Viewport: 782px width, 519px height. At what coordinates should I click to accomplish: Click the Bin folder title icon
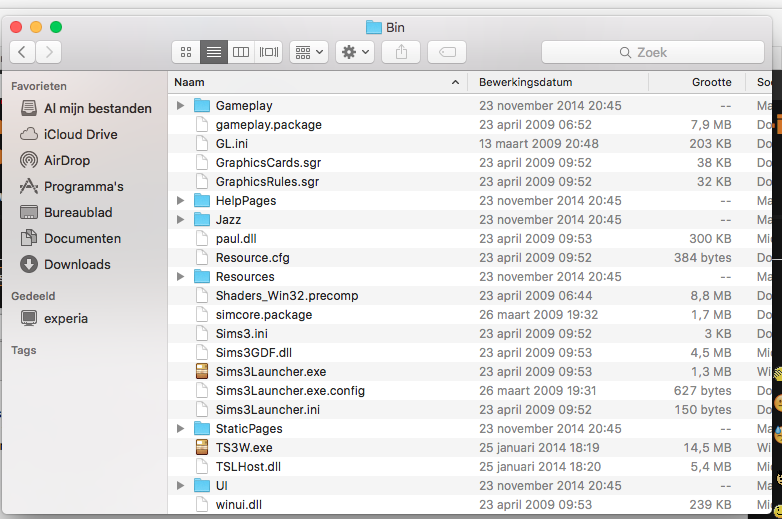pos(374,27)
